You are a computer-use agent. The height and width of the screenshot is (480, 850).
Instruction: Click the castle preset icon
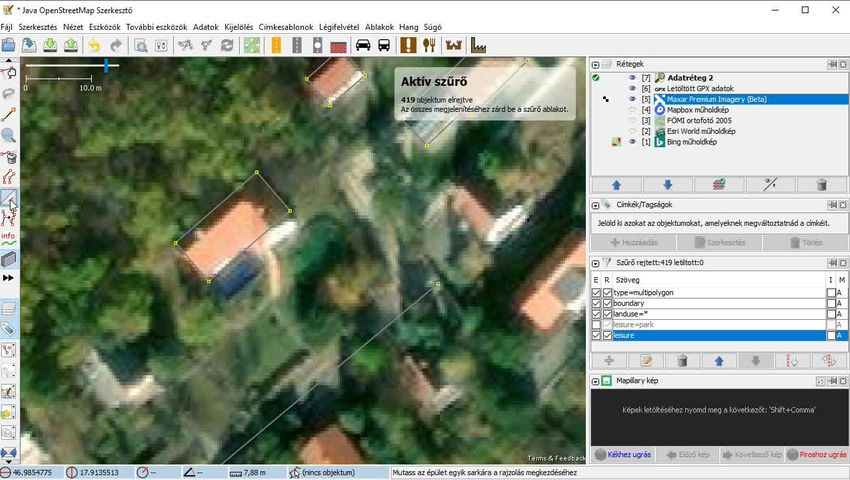tap(454, 46)
